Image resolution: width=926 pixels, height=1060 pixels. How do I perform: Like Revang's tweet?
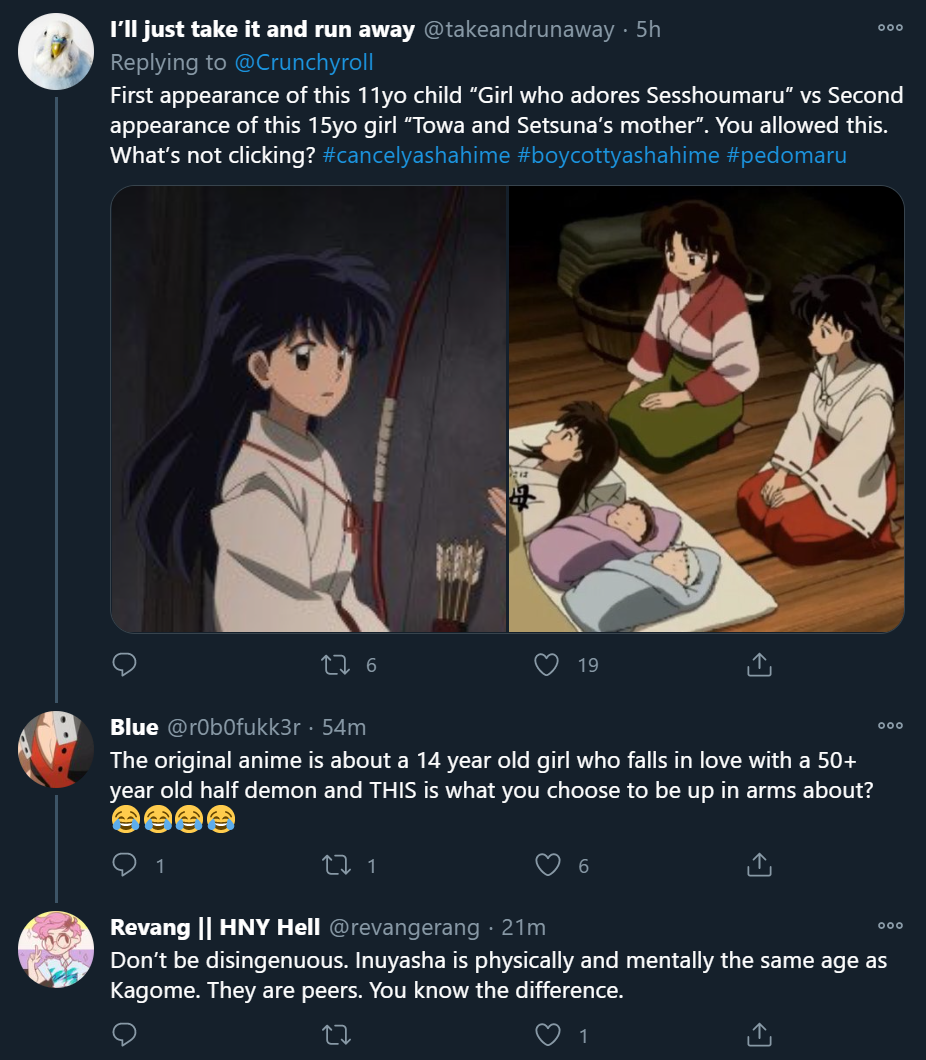pos(547,1035)
